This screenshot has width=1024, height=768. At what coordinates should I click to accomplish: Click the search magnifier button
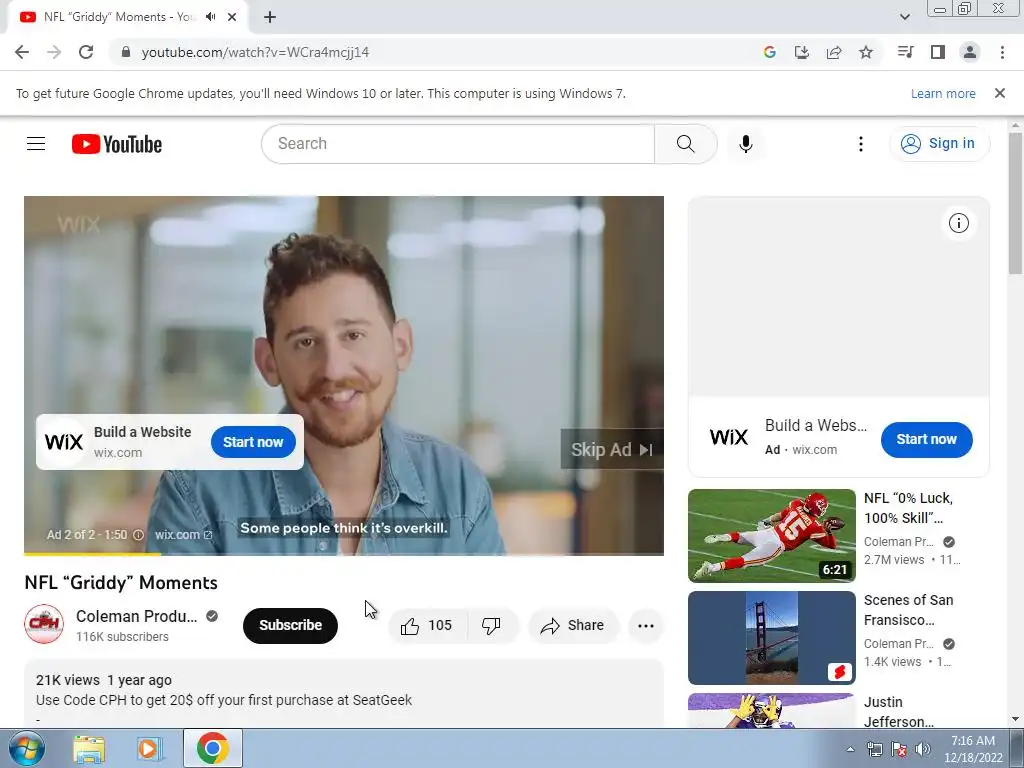click(x=685, y=144)
